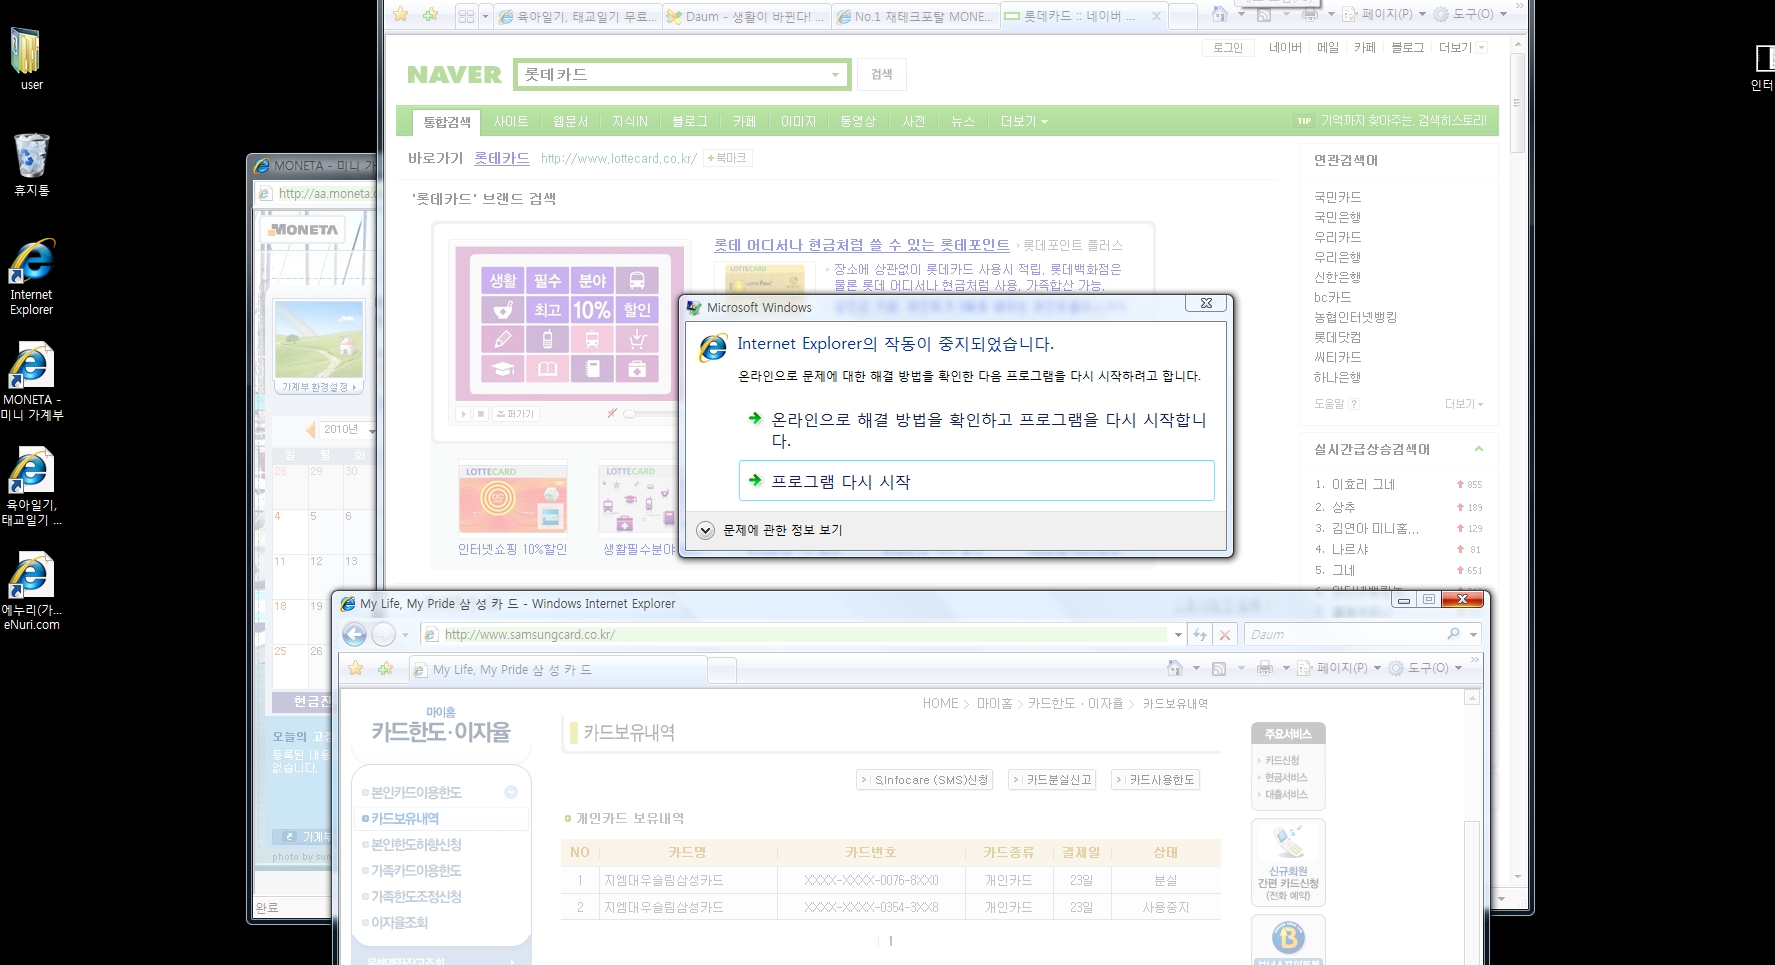Open year 2010년 dropdown in MONETA window

point(372,430)
